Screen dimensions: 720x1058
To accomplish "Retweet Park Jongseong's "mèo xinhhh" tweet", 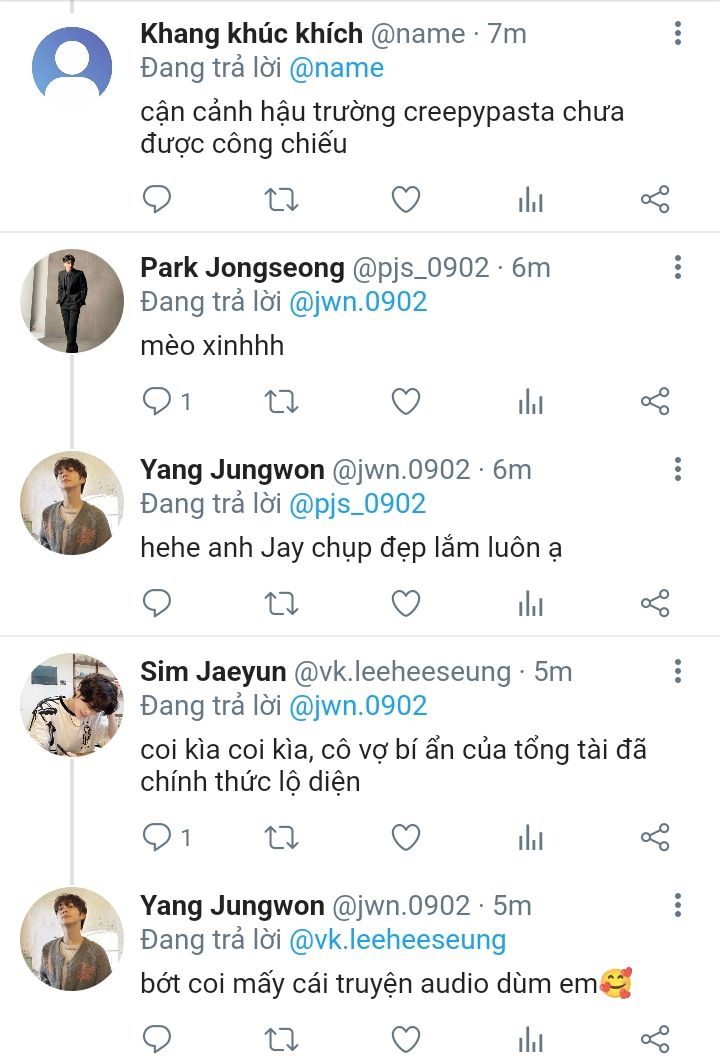I will 281,402.
